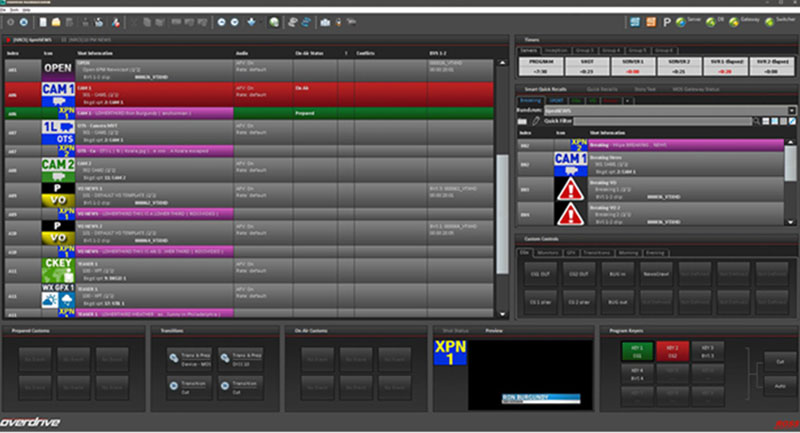Toggle the KEY 3 program keyer
The width and height of the screenshot is (800, 433).
point(705,350)
